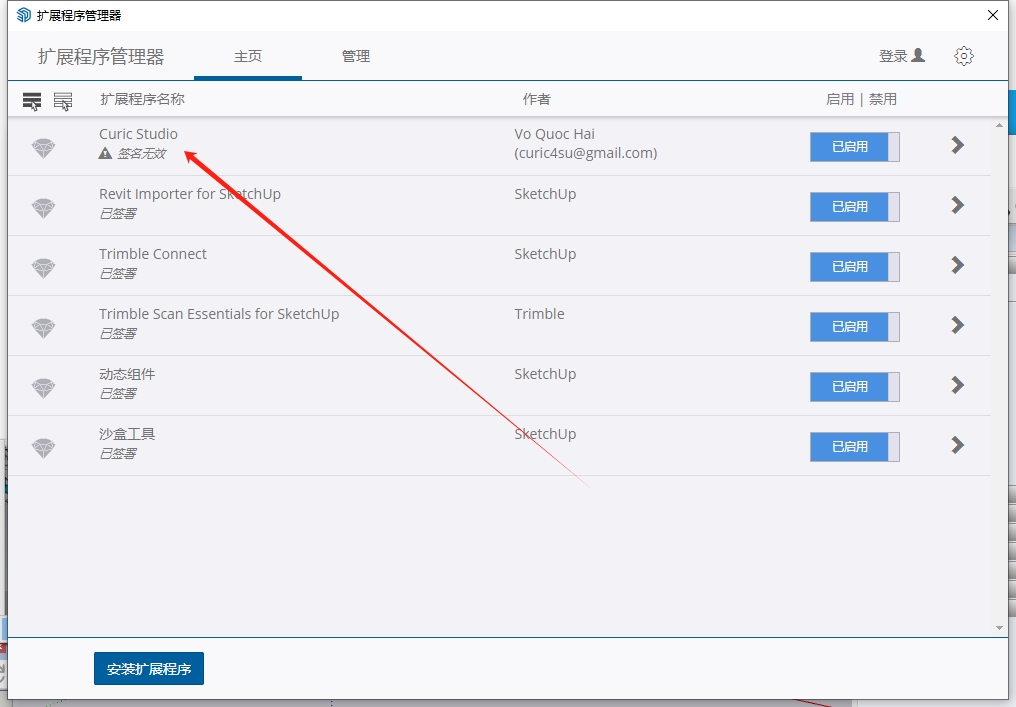Expand 沙盒工具 details chevron

(958, 445)
